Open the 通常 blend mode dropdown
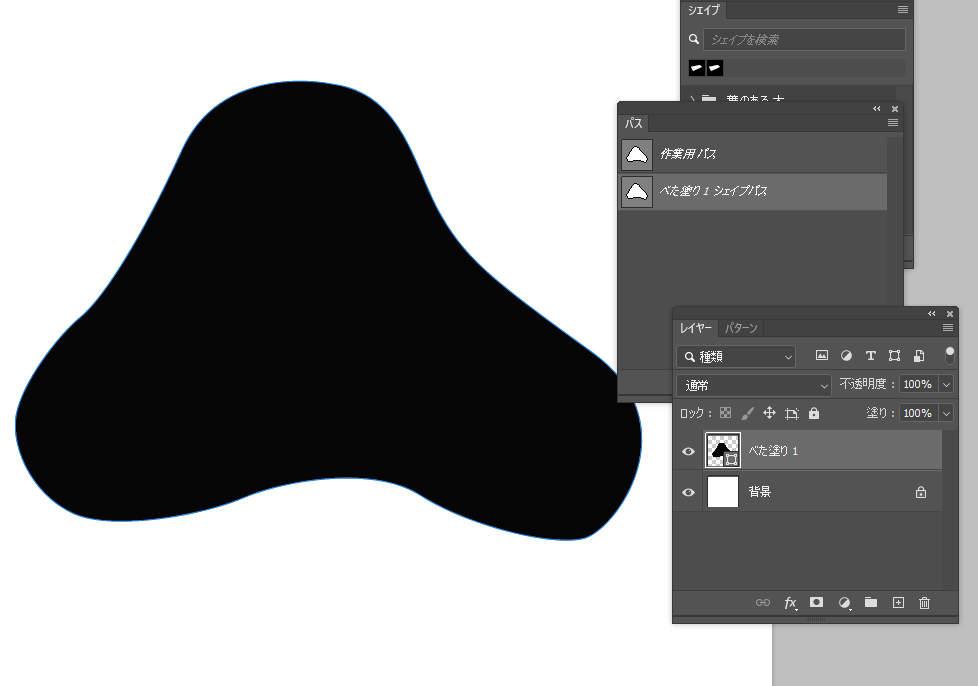Screen dimensions: 978x686 [x=754, y=385]
